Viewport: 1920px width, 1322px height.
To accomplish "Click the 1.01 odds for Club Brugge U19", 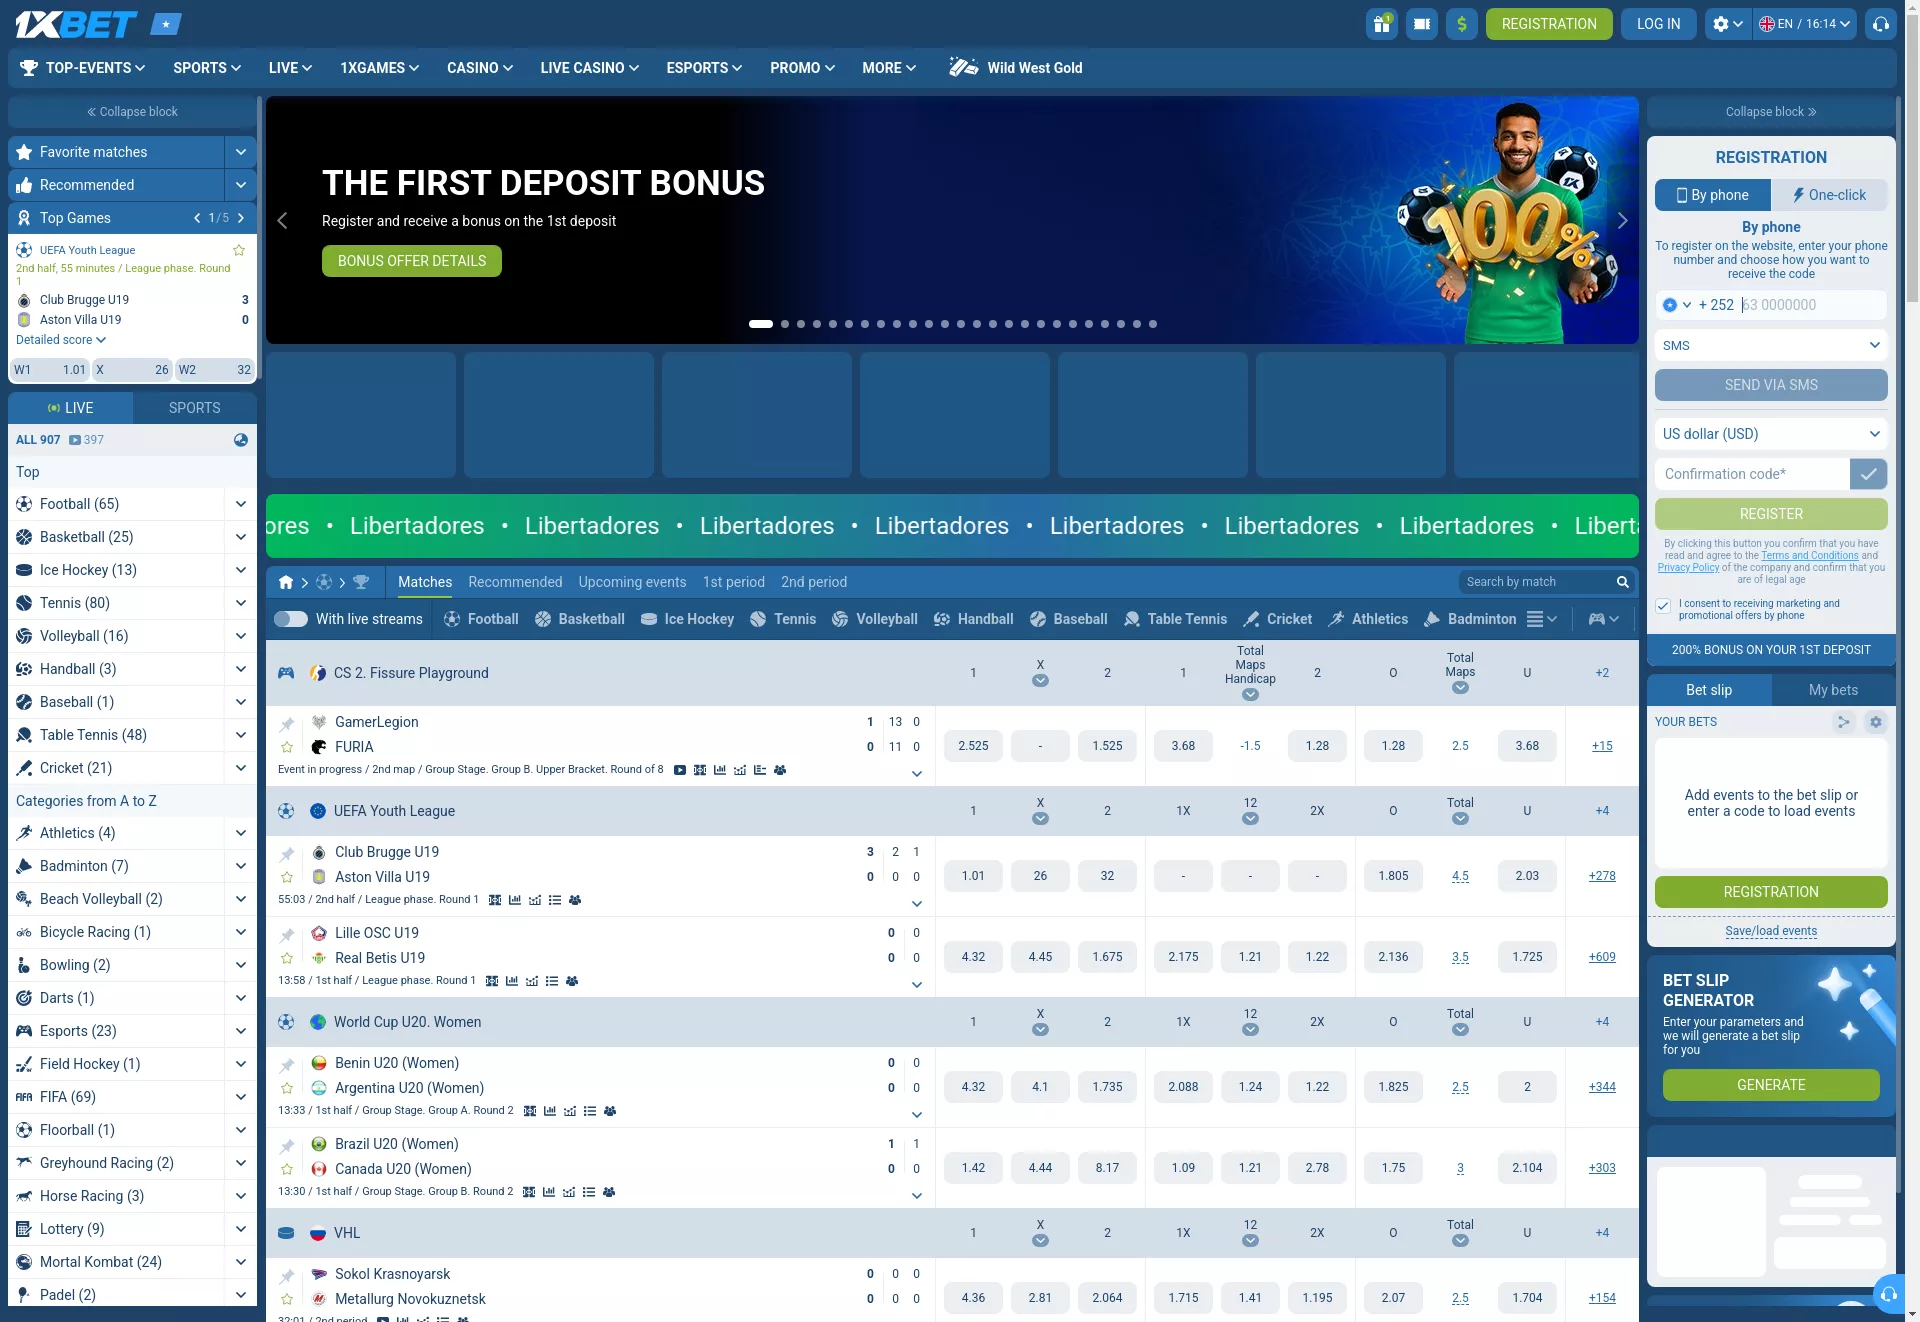I will point(973,876).
